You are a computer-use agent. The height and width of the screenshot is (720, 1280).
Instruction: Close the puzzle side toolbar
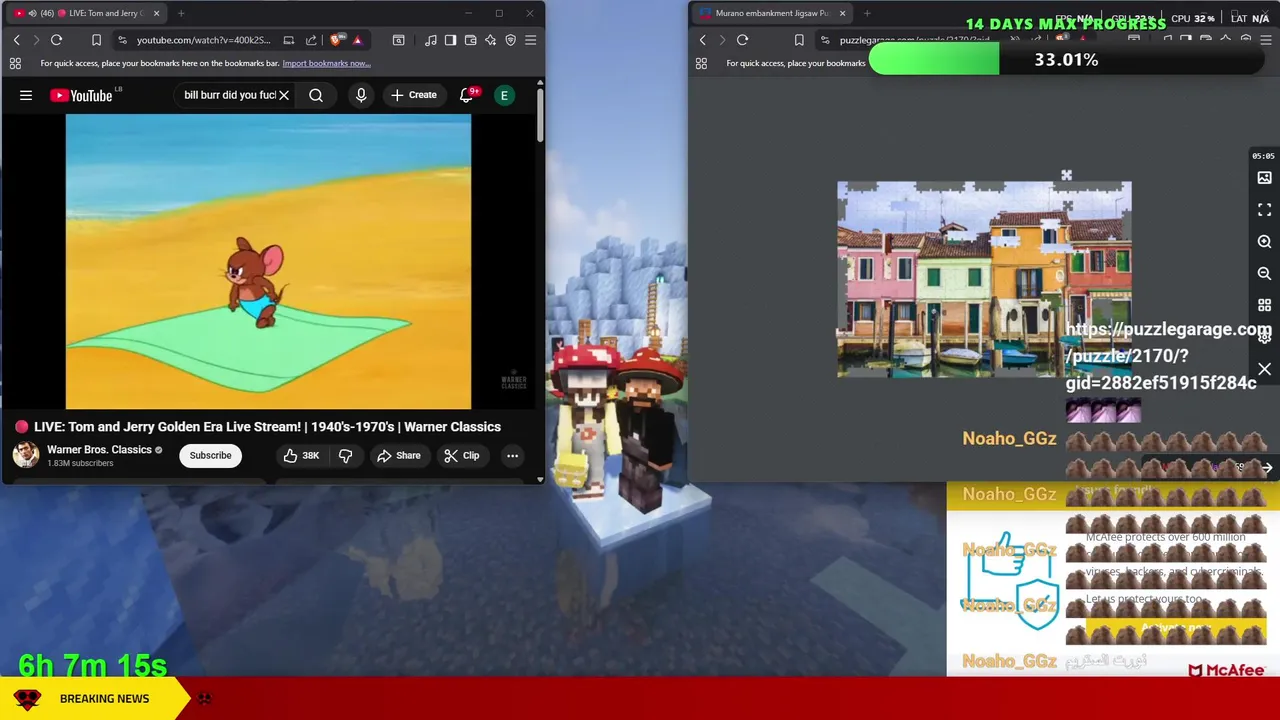(1264, 370)
